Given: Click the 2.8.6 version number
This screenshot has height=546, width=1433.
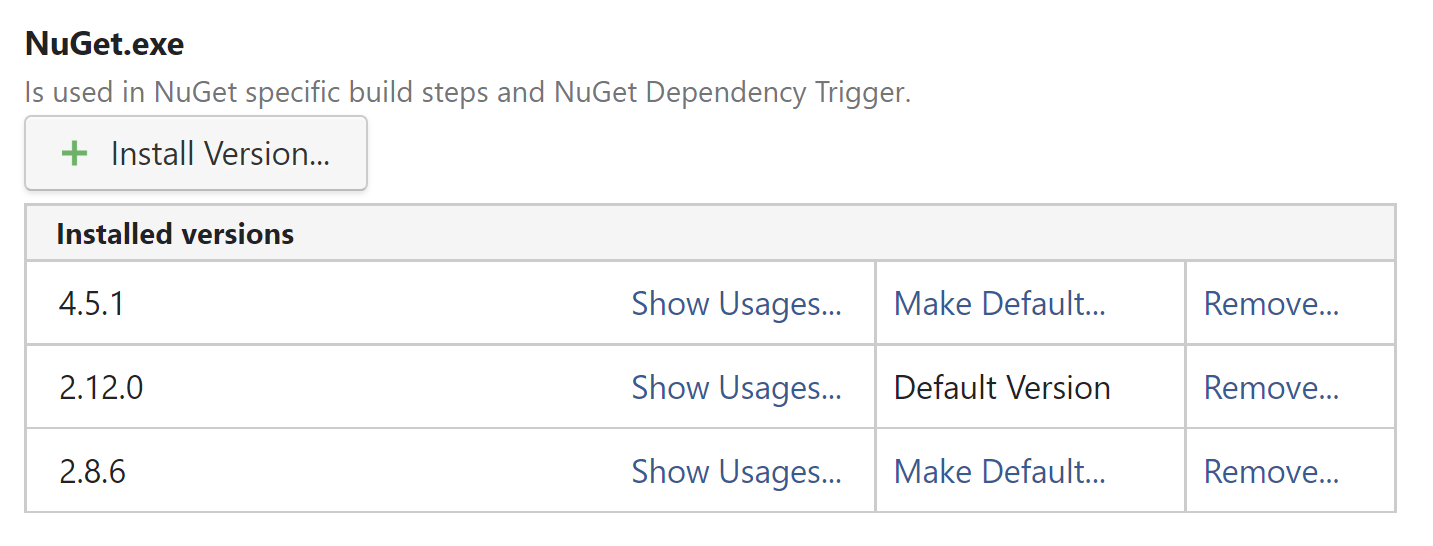Looking at the screenshot, I should coord(93,472).
